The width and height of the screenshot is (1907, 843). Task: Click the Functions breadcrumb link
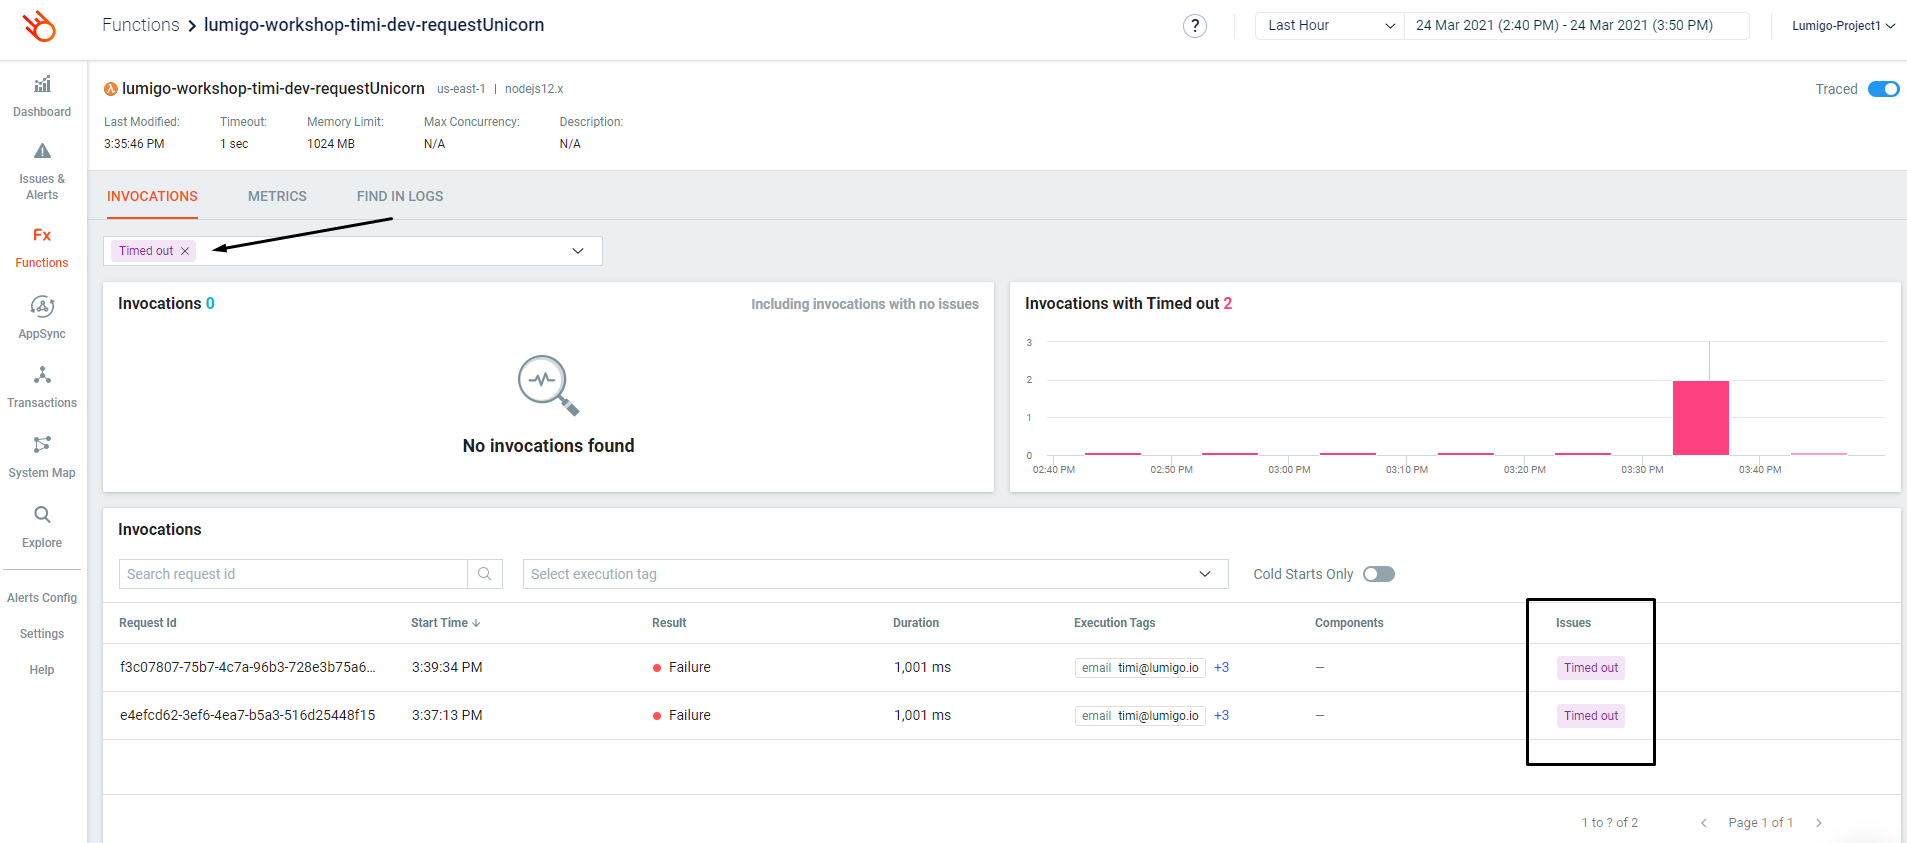141,25
